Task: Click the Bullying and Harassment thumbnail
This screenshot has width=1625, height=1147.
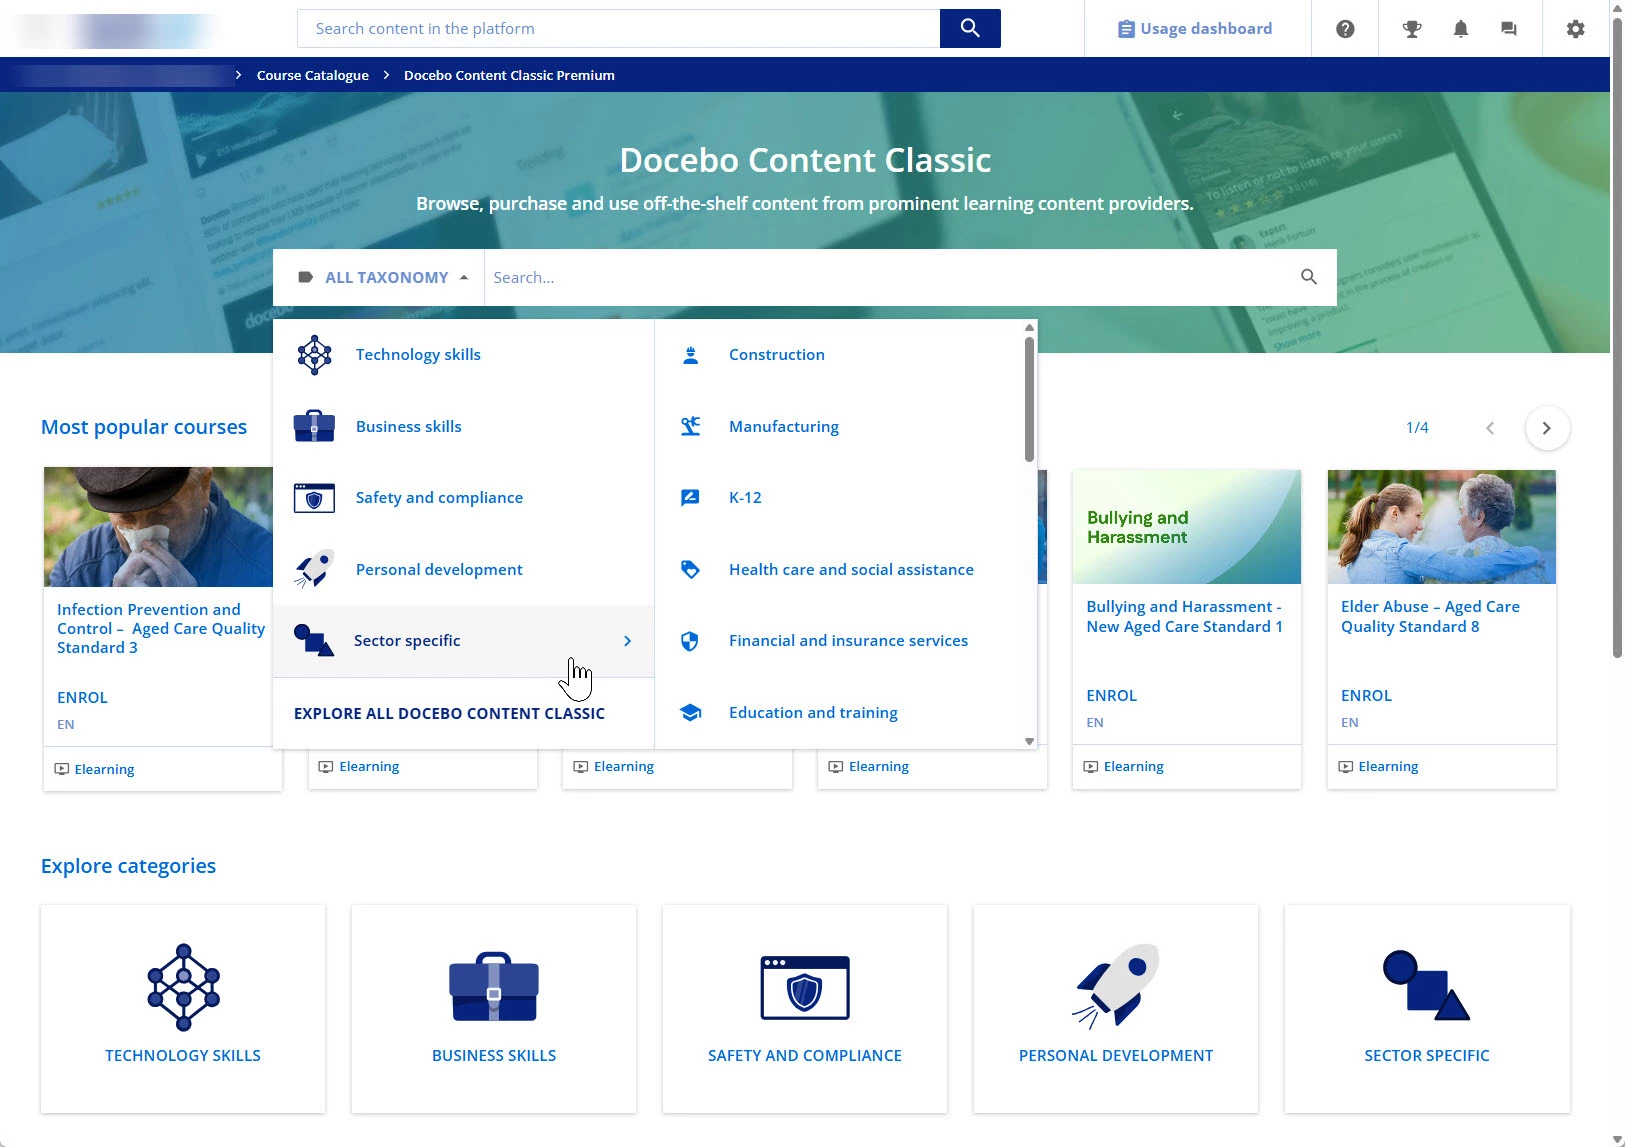Action: pos(1187,526)
